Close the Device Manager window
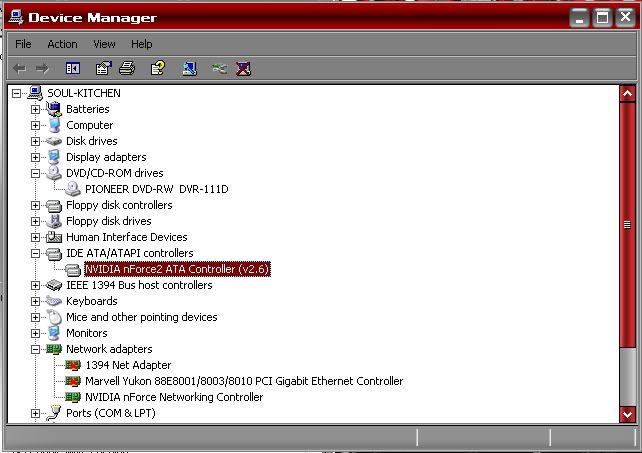Viewport: 642px width, 453px height. [626, 18]
